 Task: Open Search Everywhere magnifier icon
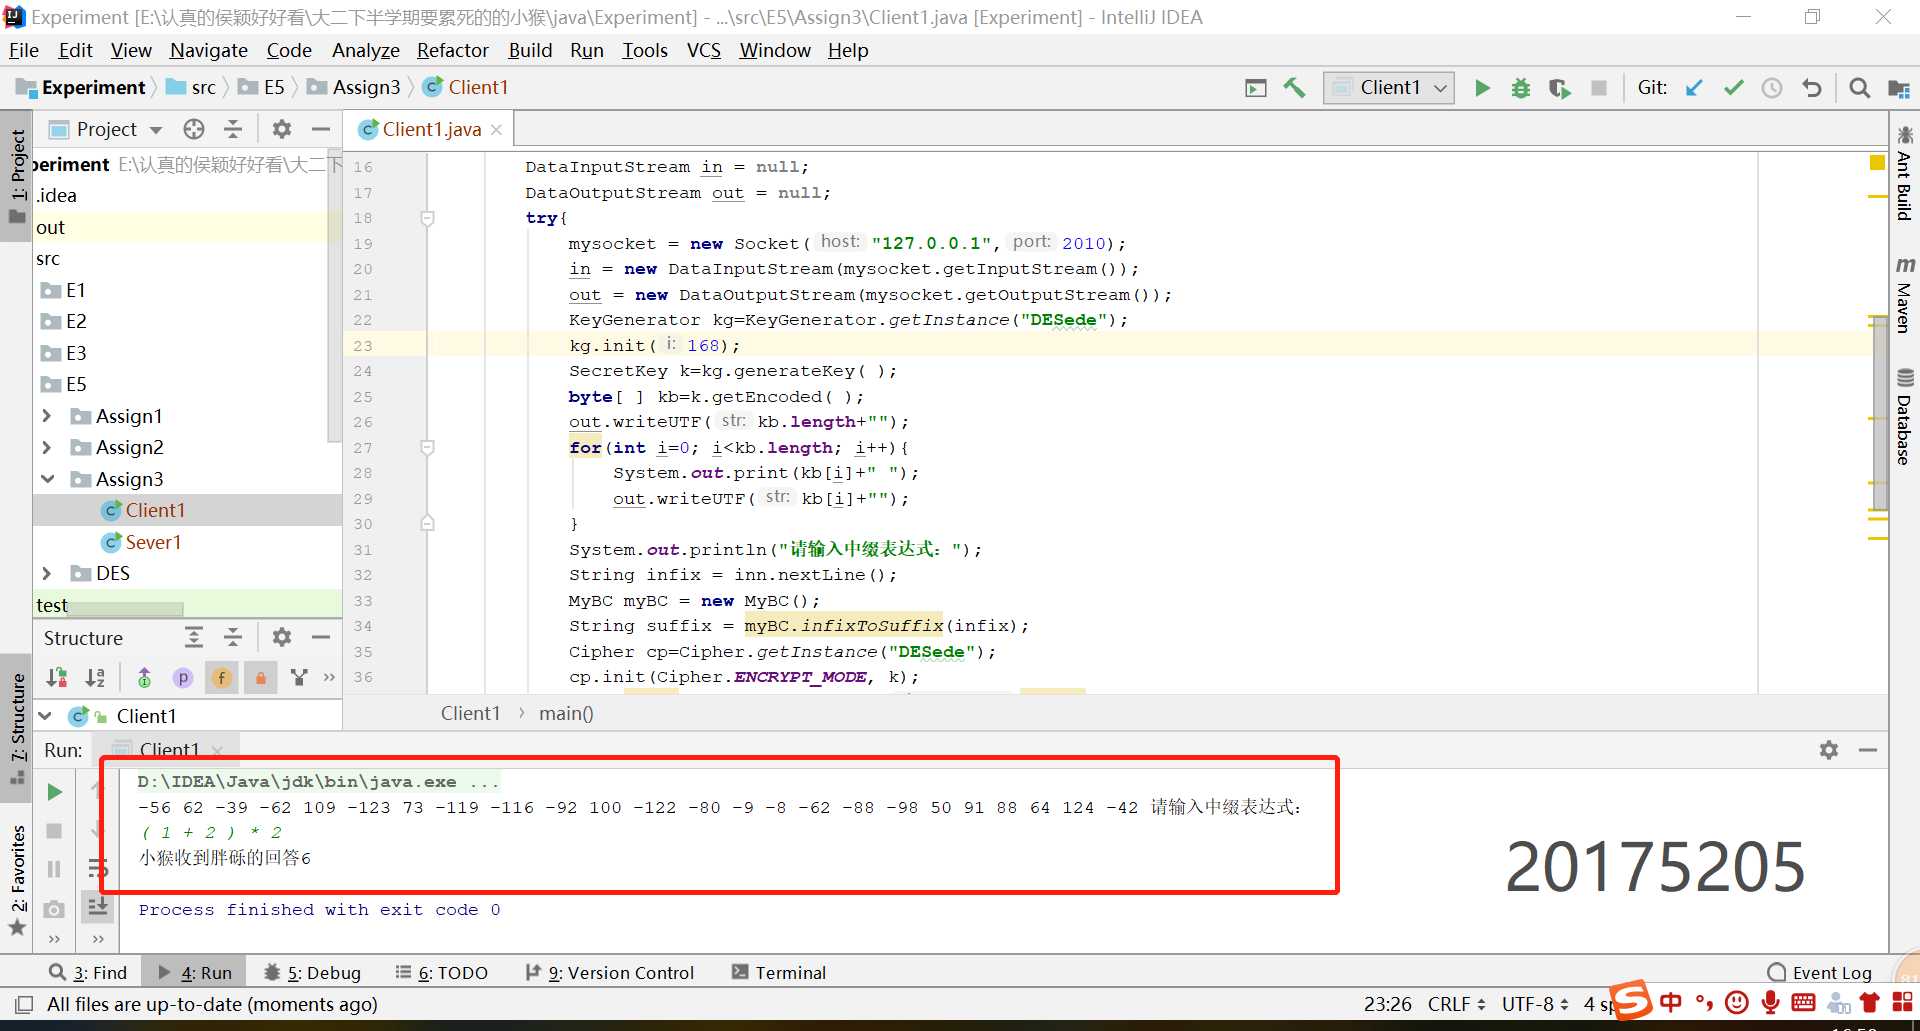tap(1859, 88)
